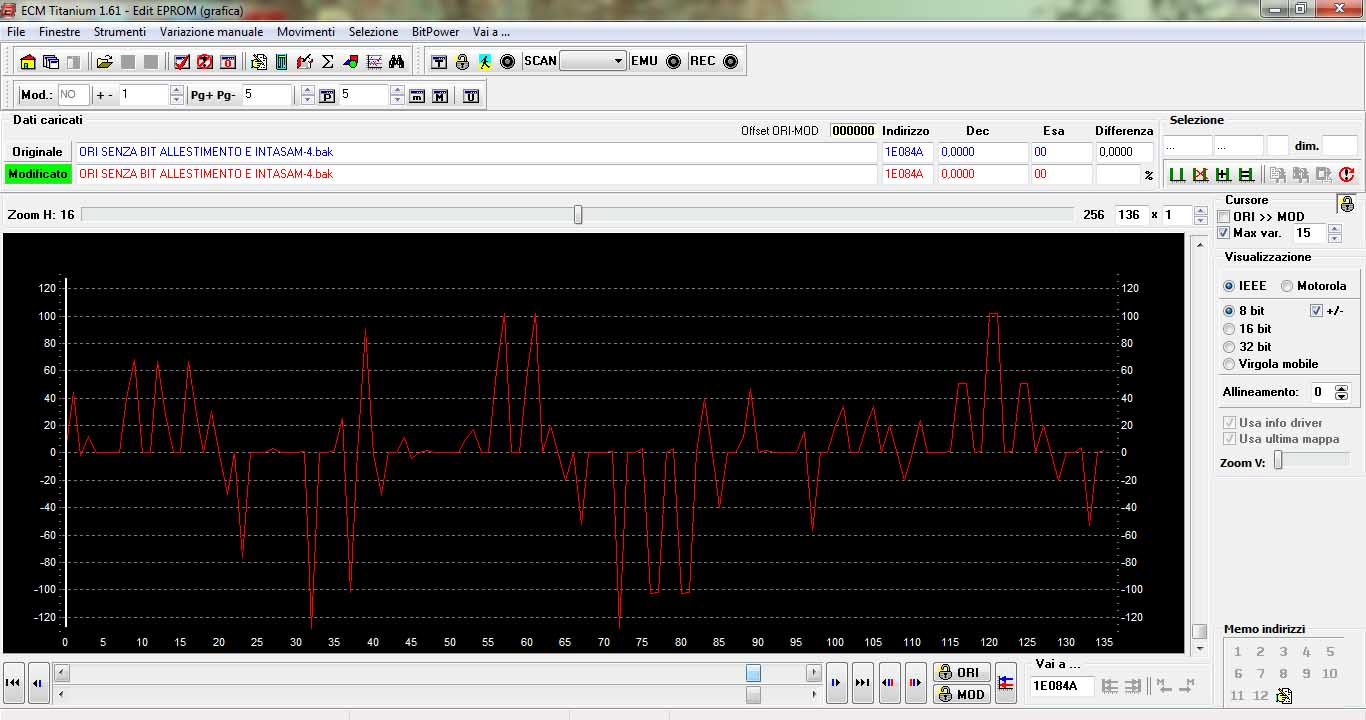
Task: Click the cascaded windows toolbar icon
Action: tap(50, 61)
